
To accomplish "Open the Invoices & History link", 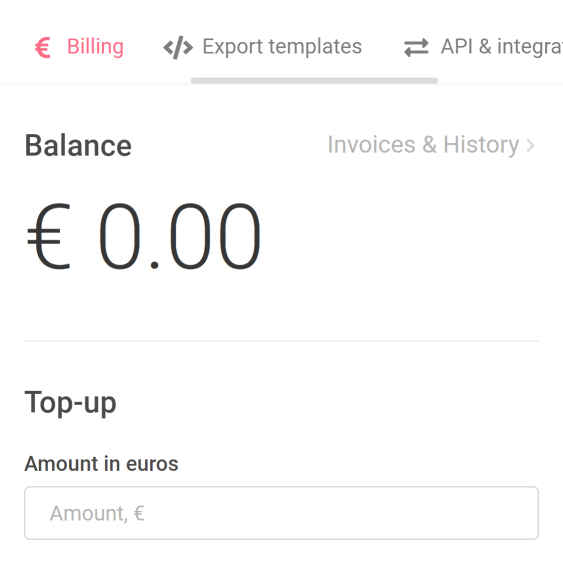I will 431,145.
